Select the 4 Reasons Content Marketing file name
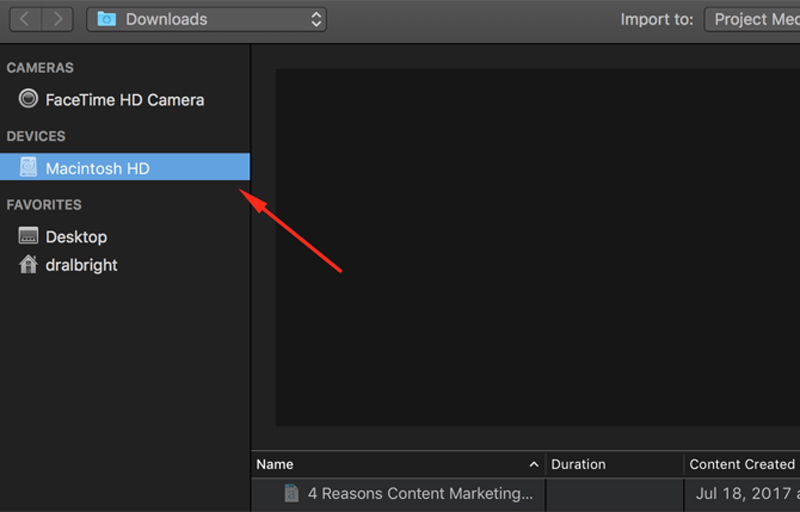Viewport: 800px width, 512px height. [x=420, y=493]
